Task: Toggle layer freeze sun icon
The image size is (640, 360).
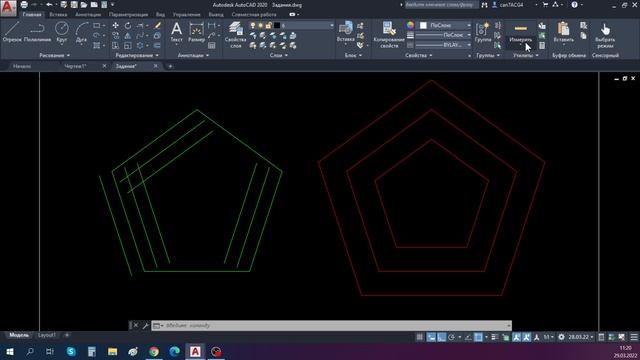Action: pyautogui.click(x=260, y=25)
